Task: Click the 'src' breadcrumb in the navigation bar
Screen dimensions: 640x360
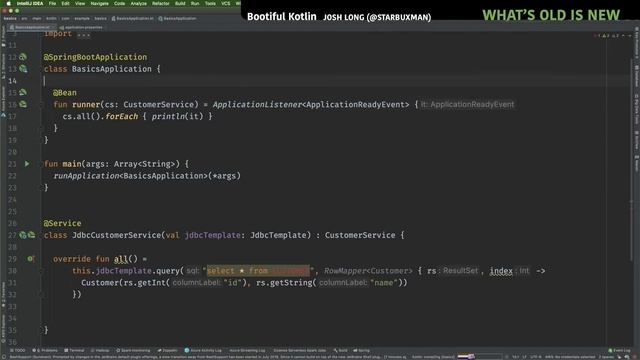Action: pos(24,18)
